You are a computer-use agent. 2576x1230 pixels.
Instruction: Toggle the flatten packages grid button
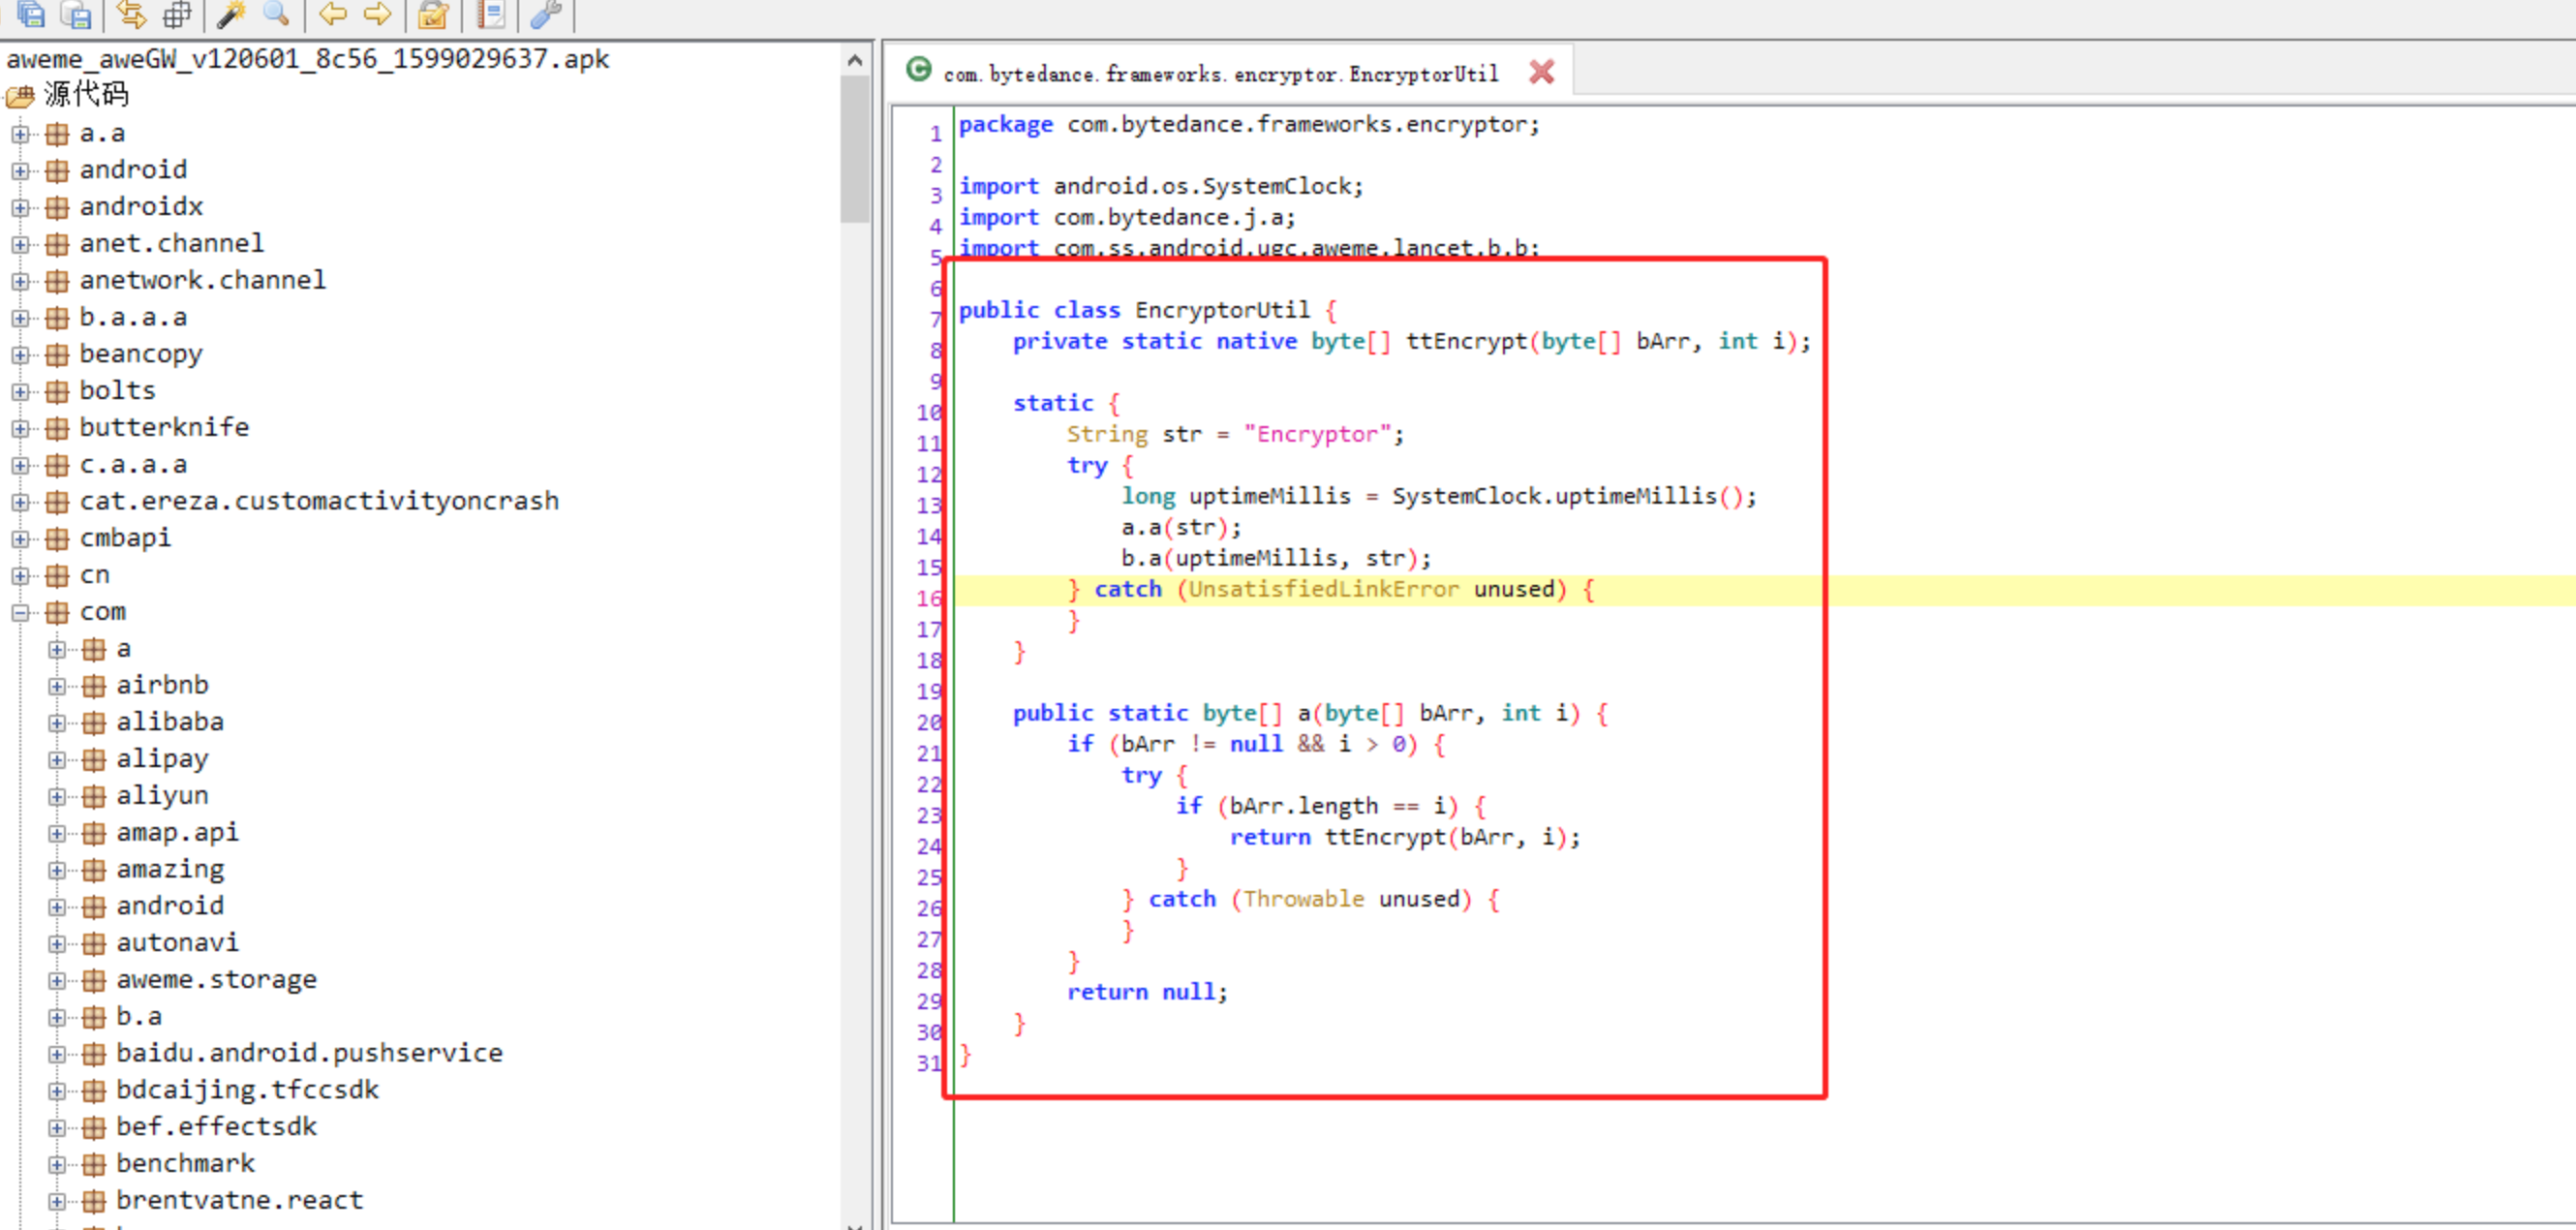177,14
